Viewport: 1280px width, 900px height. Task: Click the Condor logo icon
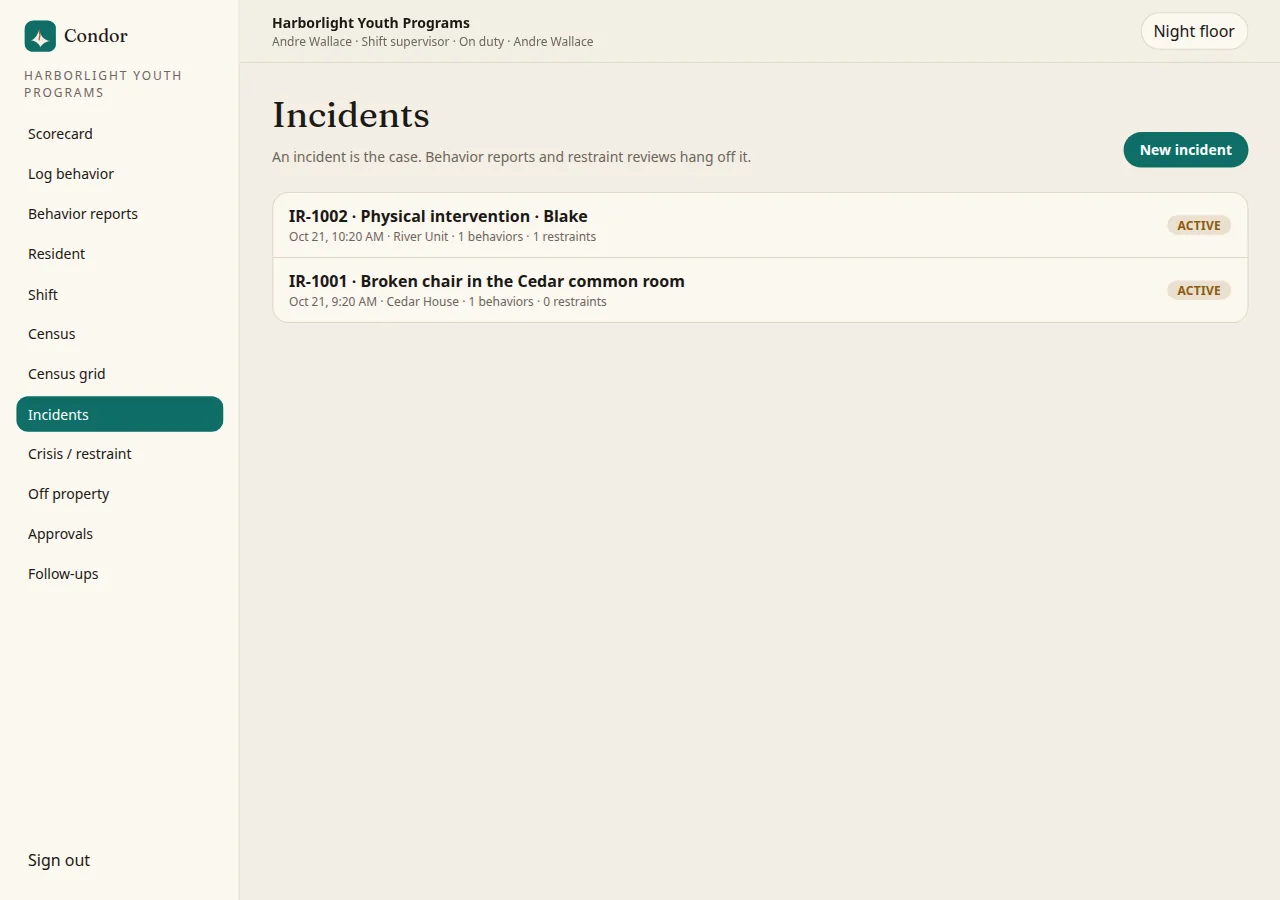click(x=40, y=36)
